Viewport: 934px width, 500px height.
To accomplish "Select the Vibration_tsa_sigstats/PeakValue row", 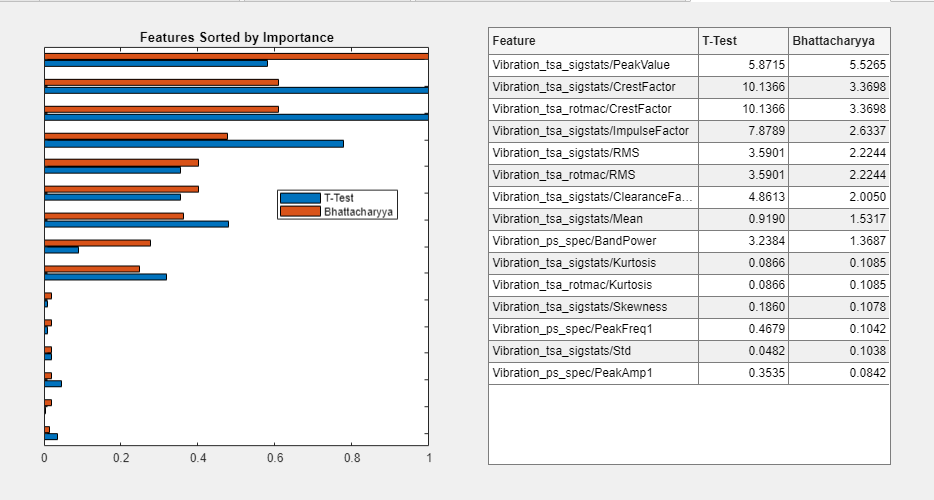I will [x=593, y=64].
